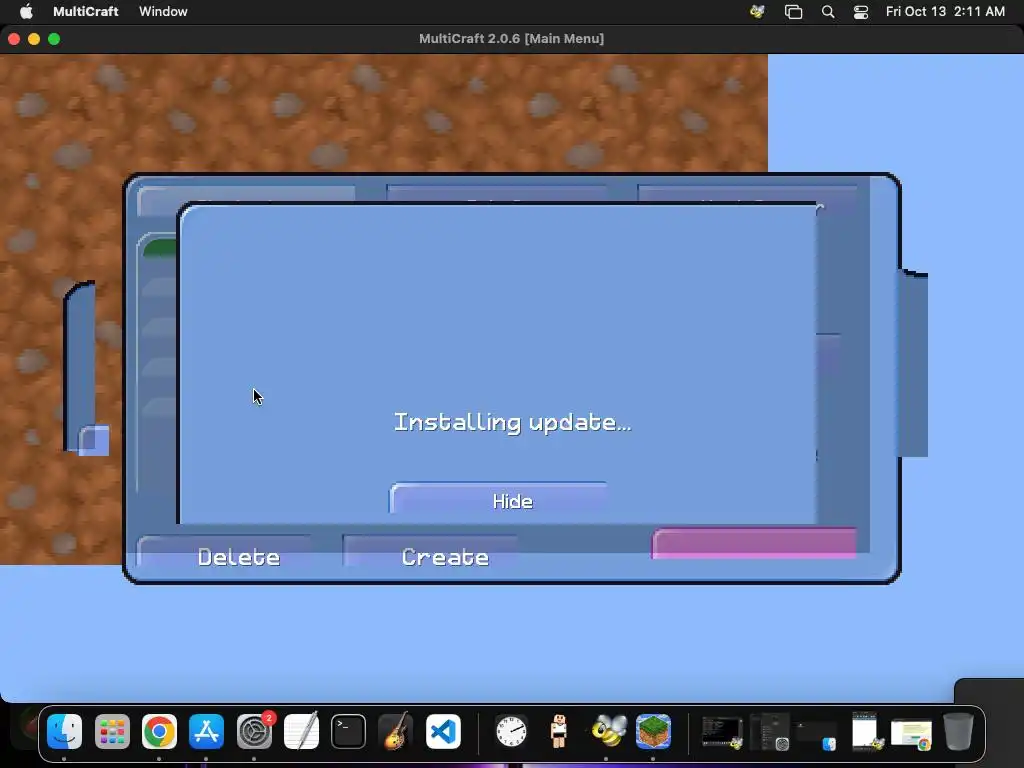
Task: Click the bee icon in menu bar
Action: (x=758, y=11)
